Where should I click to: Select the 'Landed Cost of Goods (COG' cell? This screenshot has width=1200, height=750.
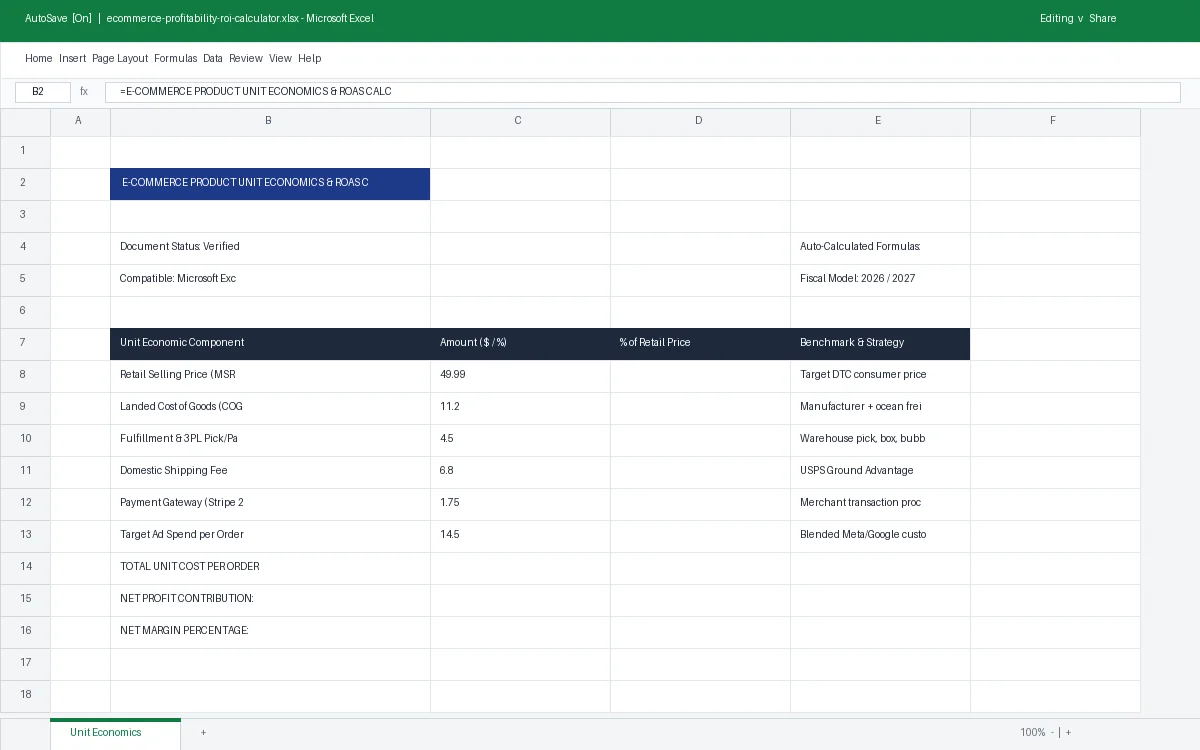click(270, 407)
